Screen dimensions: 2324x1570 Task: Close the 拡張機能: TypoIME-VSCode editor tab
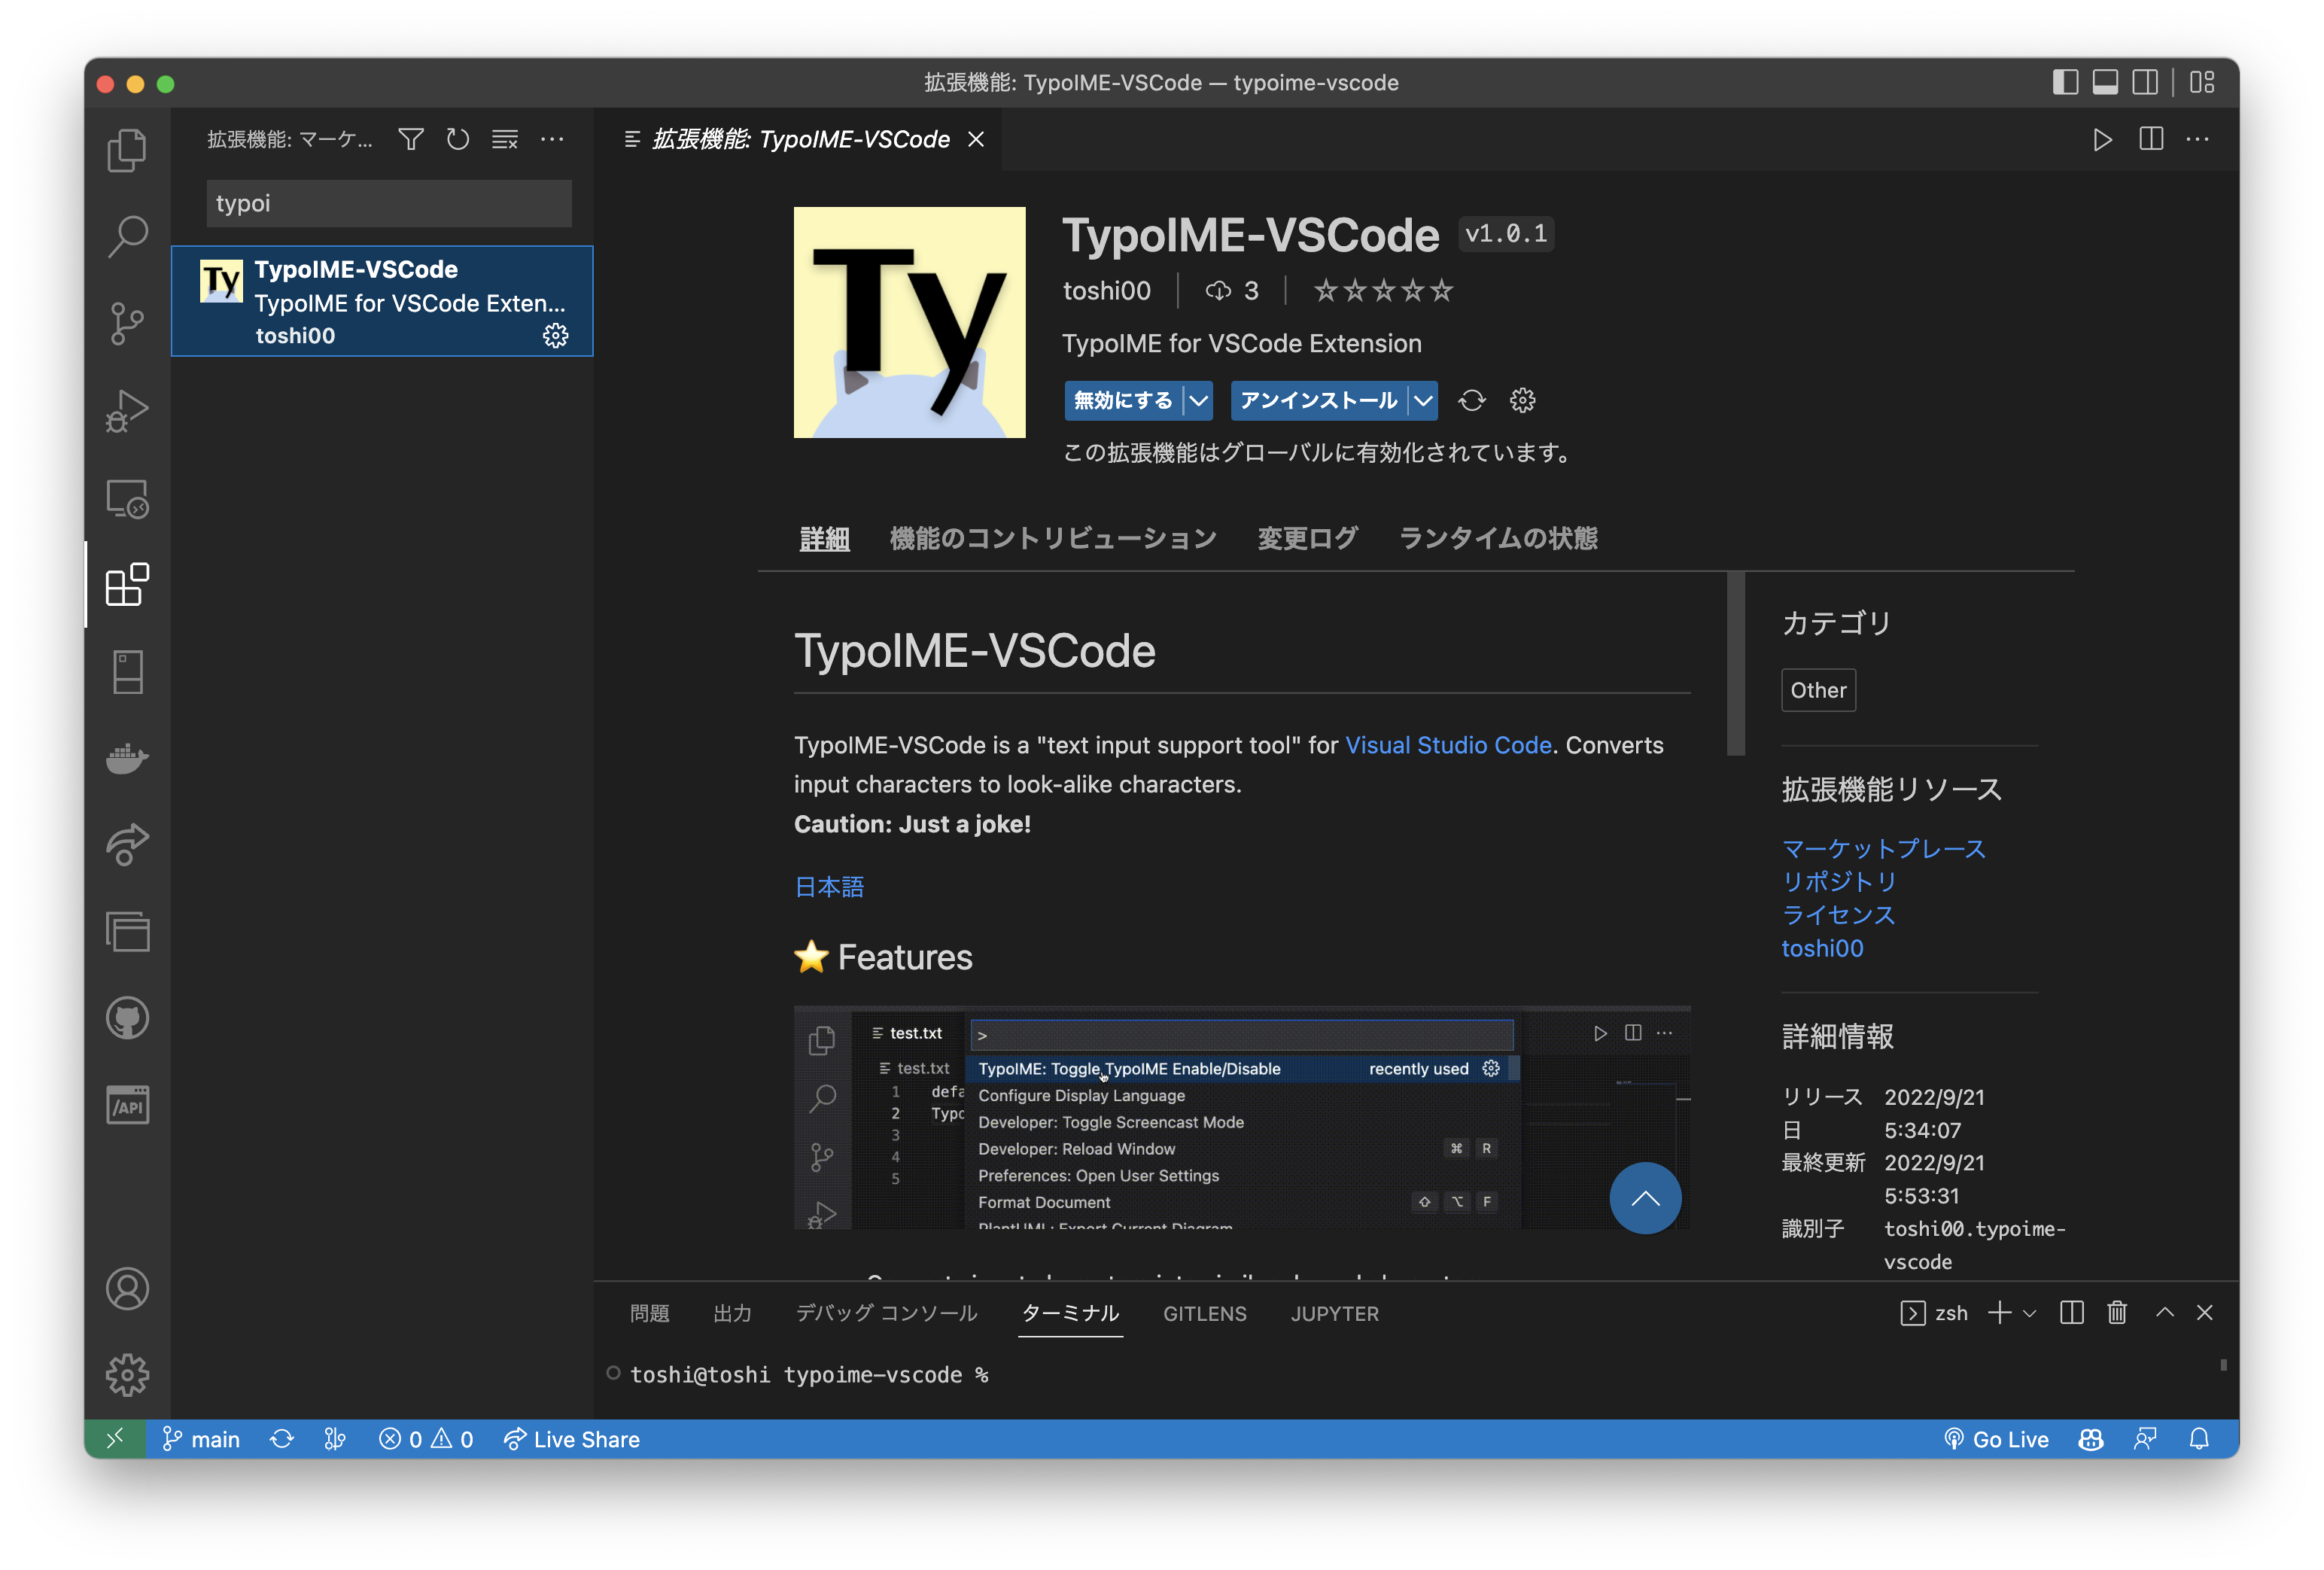(x=976, y=139)
